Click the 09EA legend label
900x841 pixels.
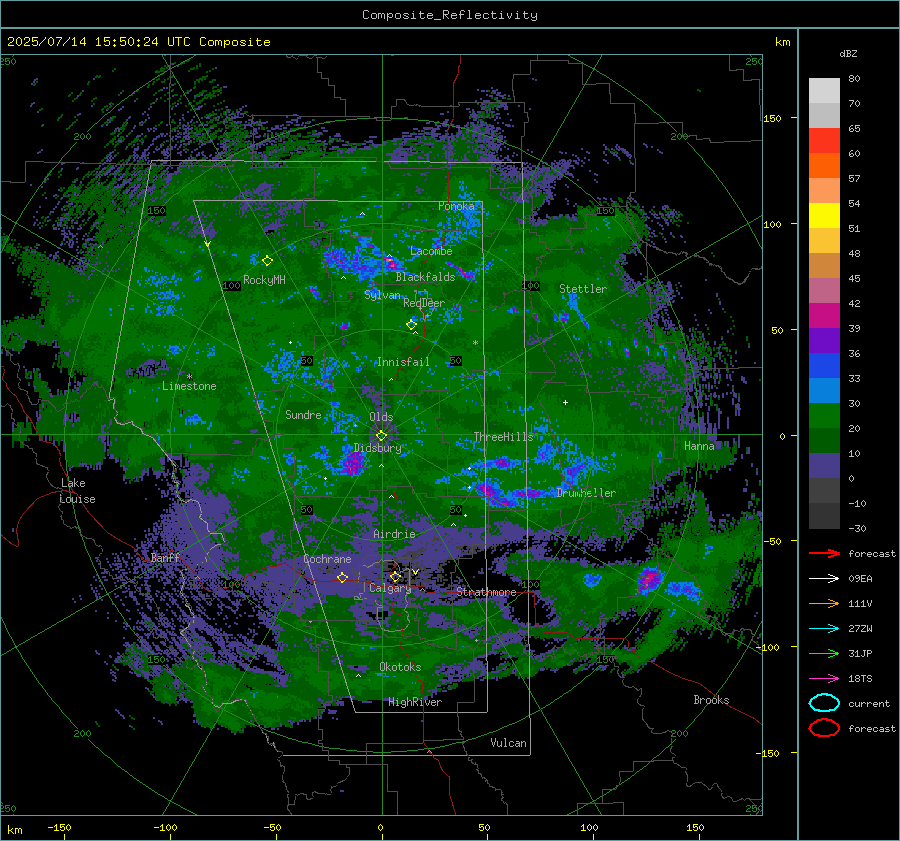click(860, 579)
